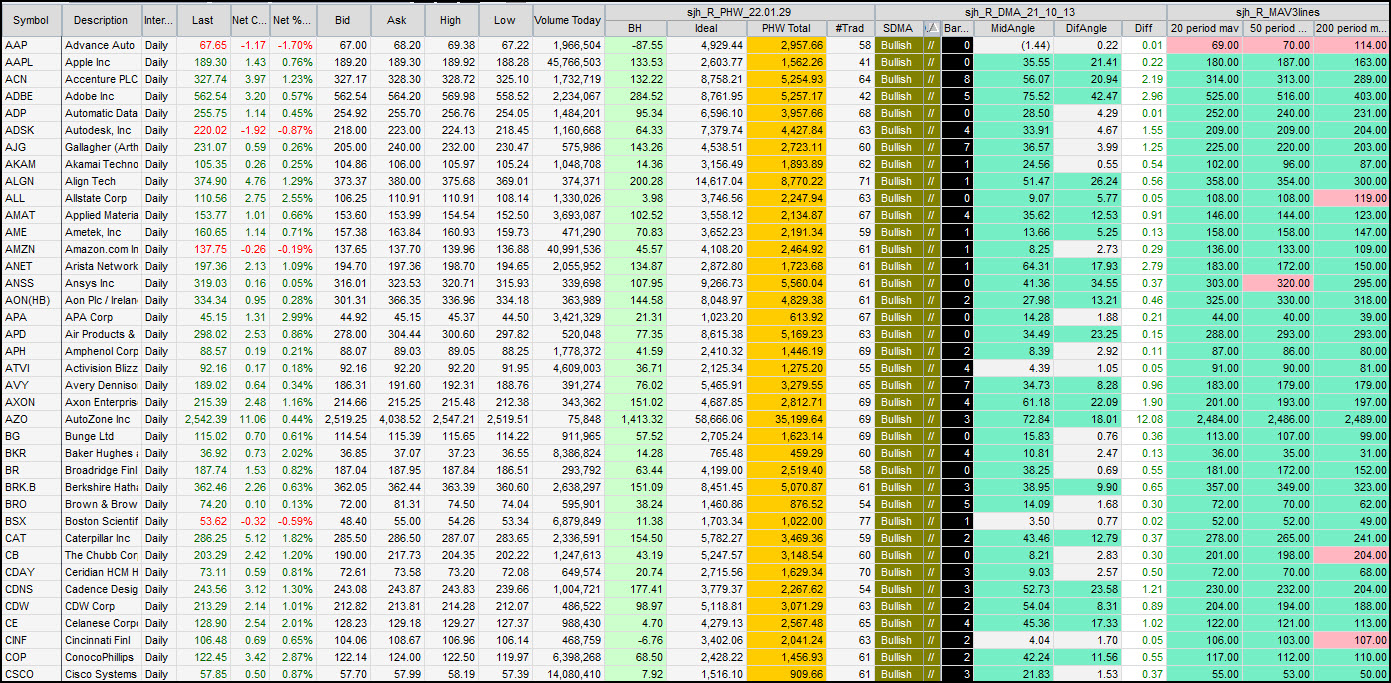Click the DifAngle value 34.55 for ANSS
Viewport: 1391px width, 683px height.
[x=1086, y=283]
